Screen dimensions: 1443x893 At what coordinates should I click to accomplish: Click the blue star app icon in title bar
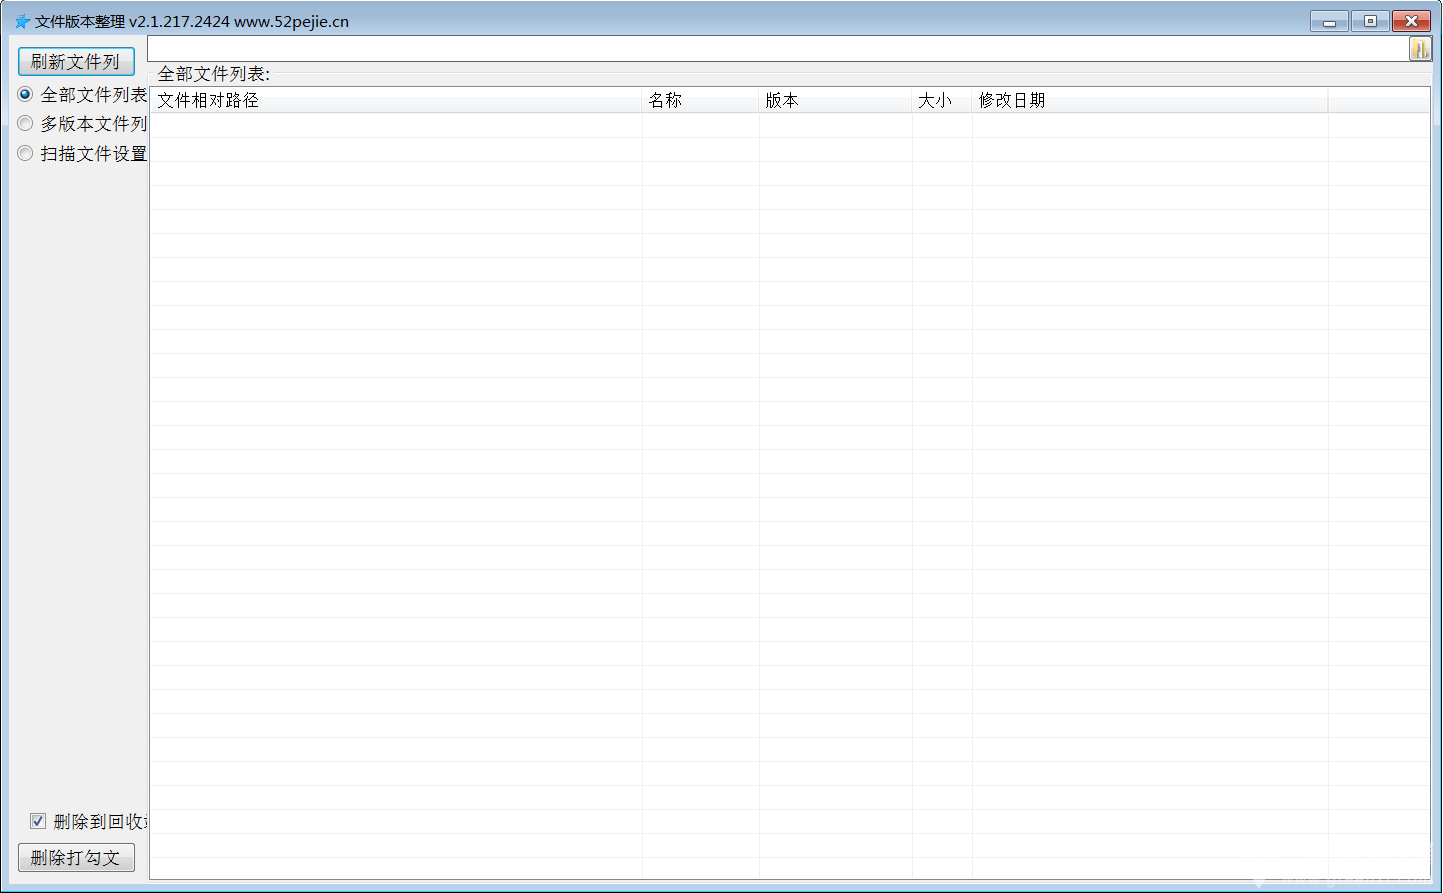22,21
